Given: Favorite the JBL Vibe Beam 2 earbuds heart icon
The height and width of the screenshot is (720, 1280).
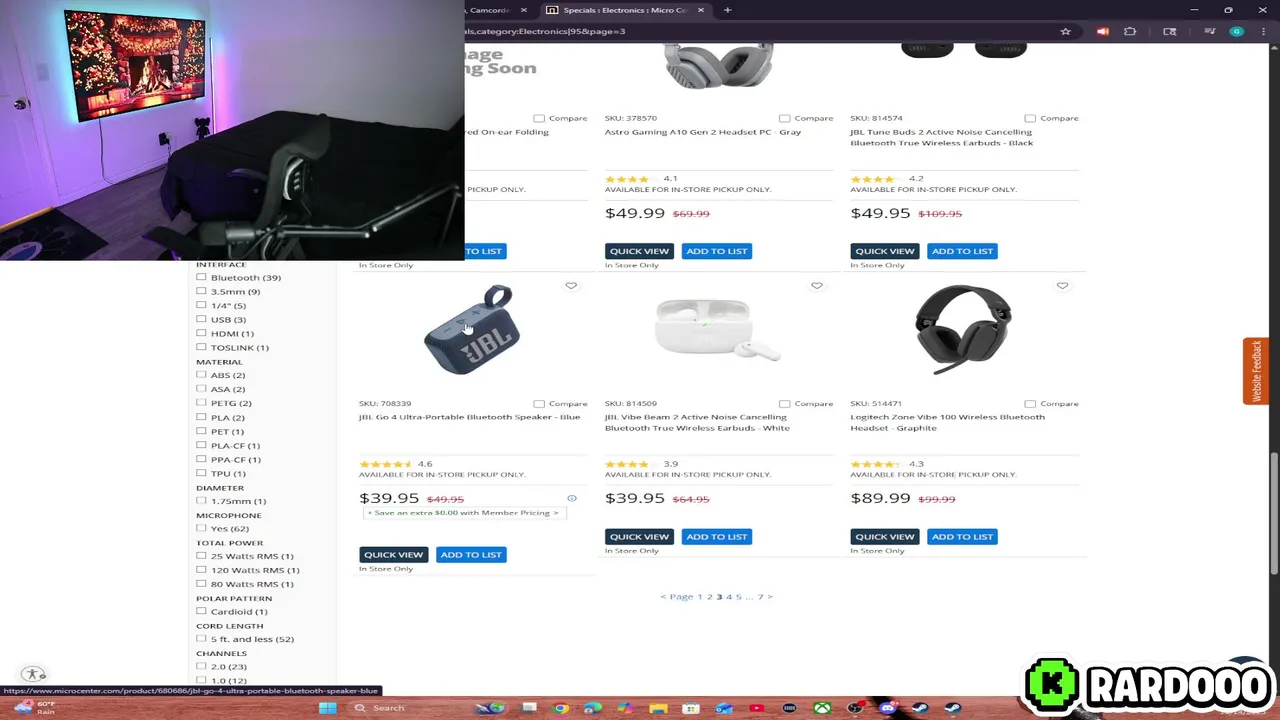Looking at the screenshot, I should point(817,286).
